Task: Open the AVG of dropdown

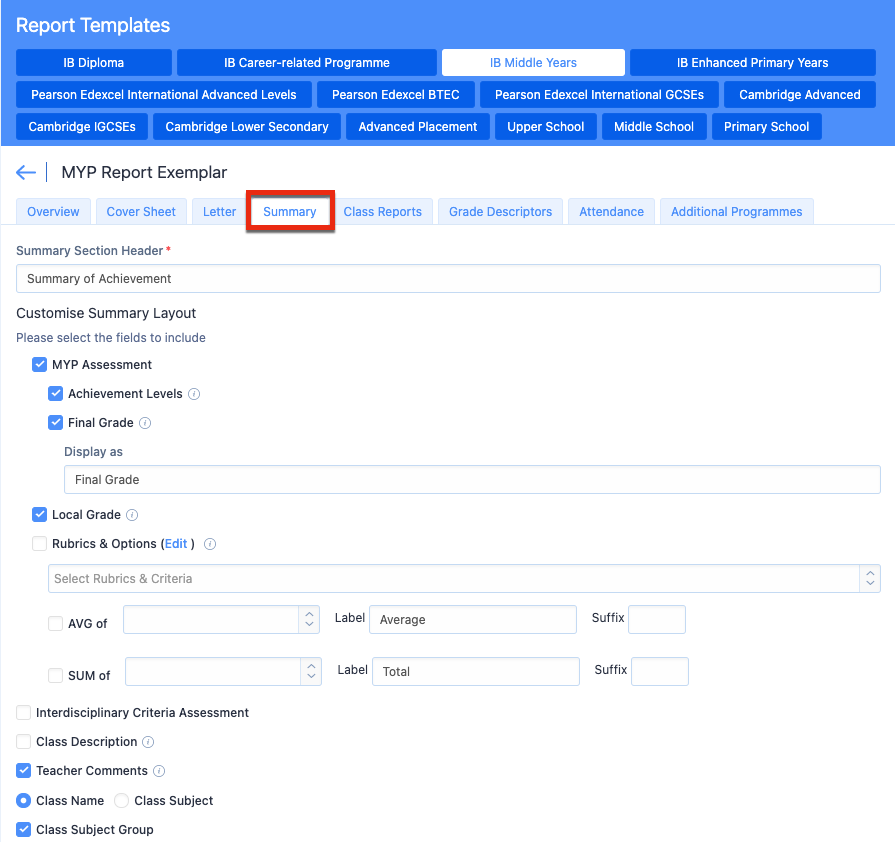Action: (x=221, y=620)
